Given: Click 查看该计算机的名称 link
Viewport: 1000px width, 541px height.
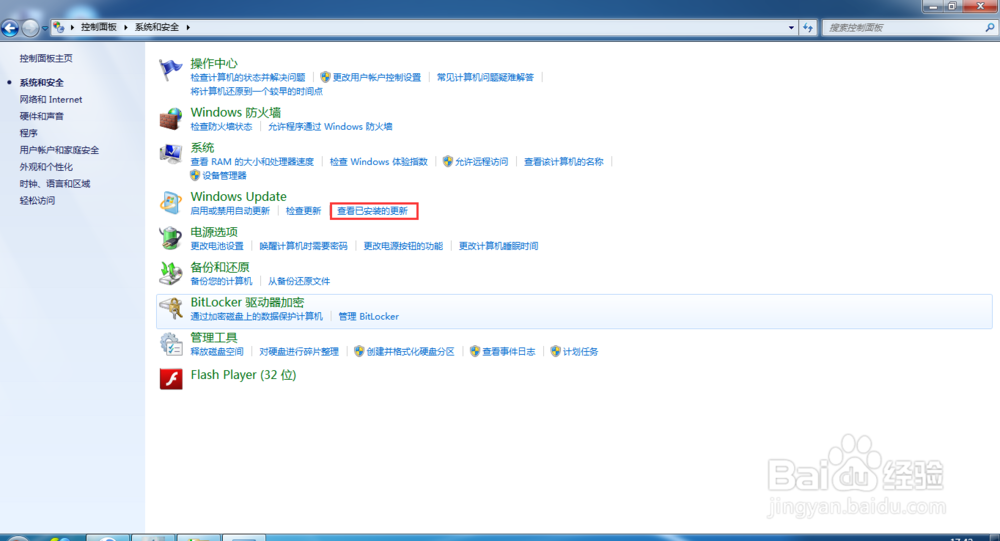Looking at the screenshot, I should (x=563, y=161).
